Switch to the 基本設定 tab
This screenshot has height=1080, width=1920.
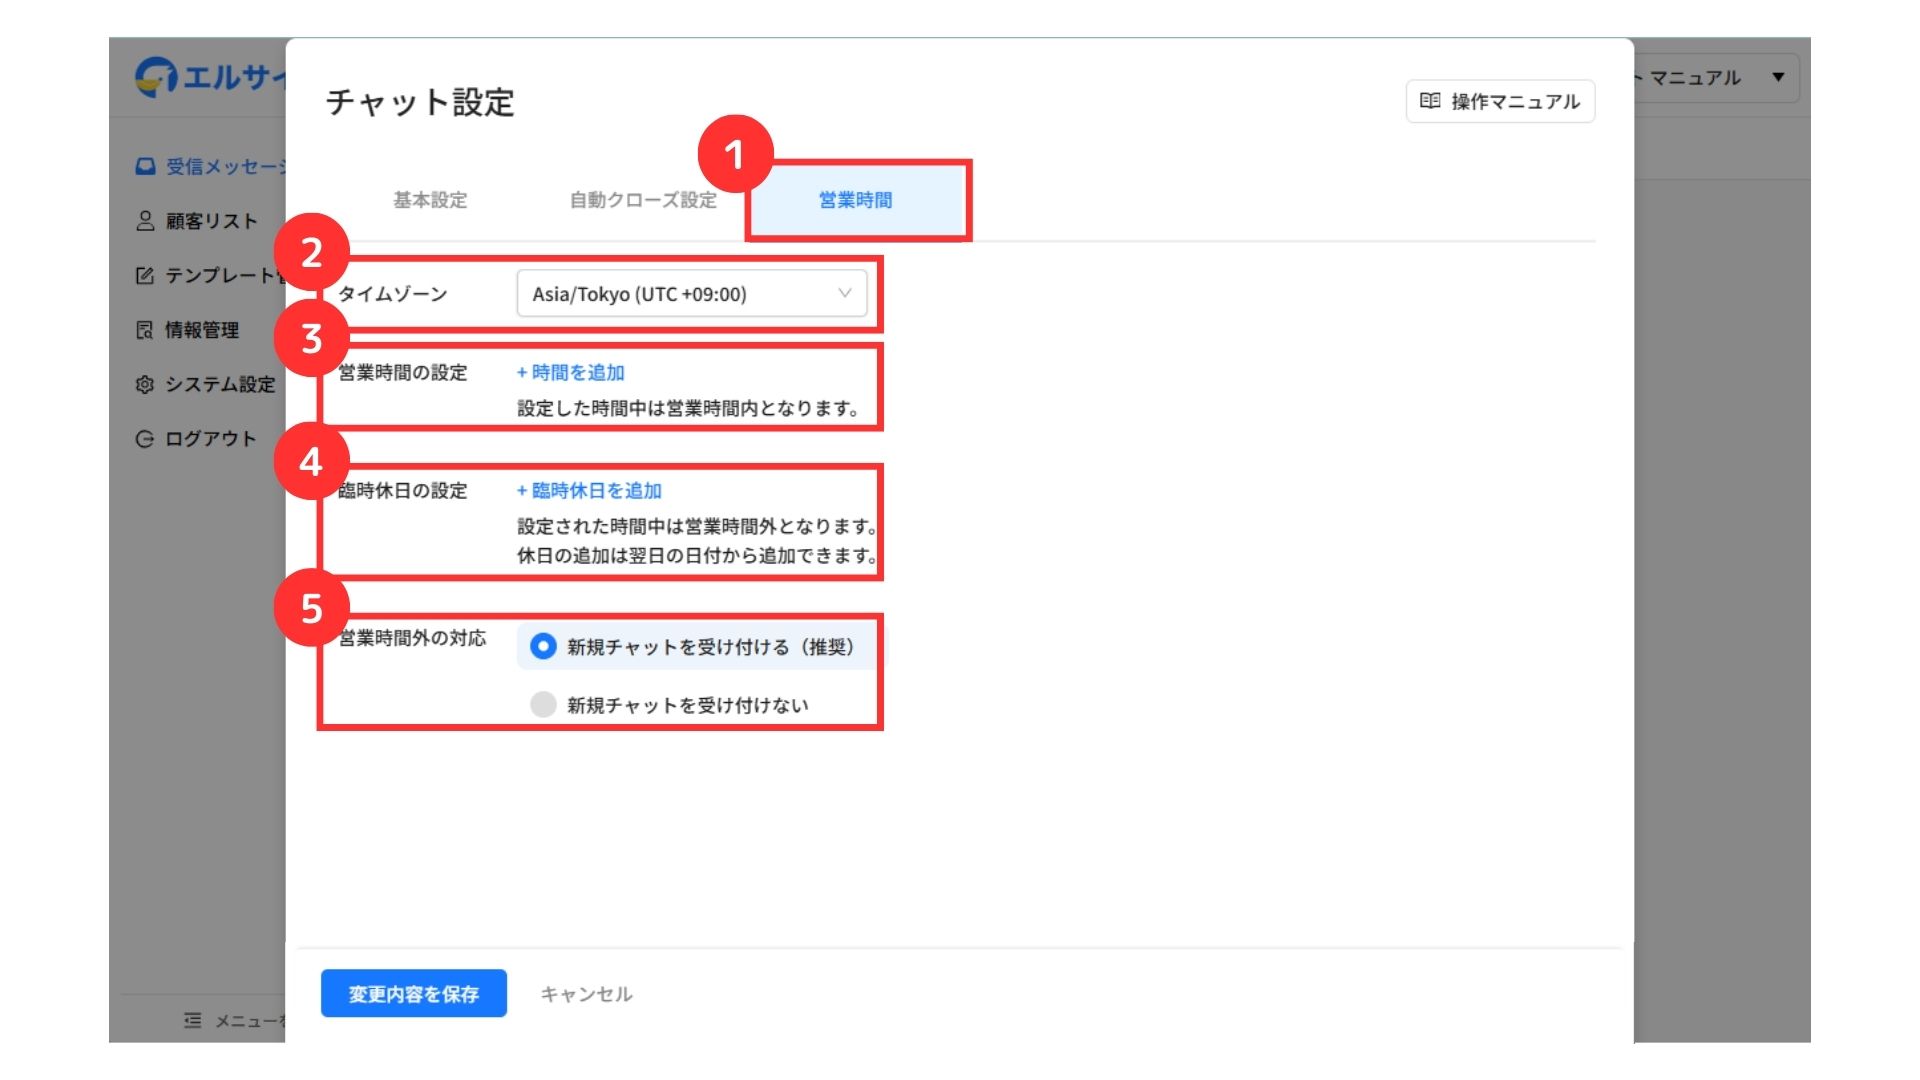pos(430,200)
